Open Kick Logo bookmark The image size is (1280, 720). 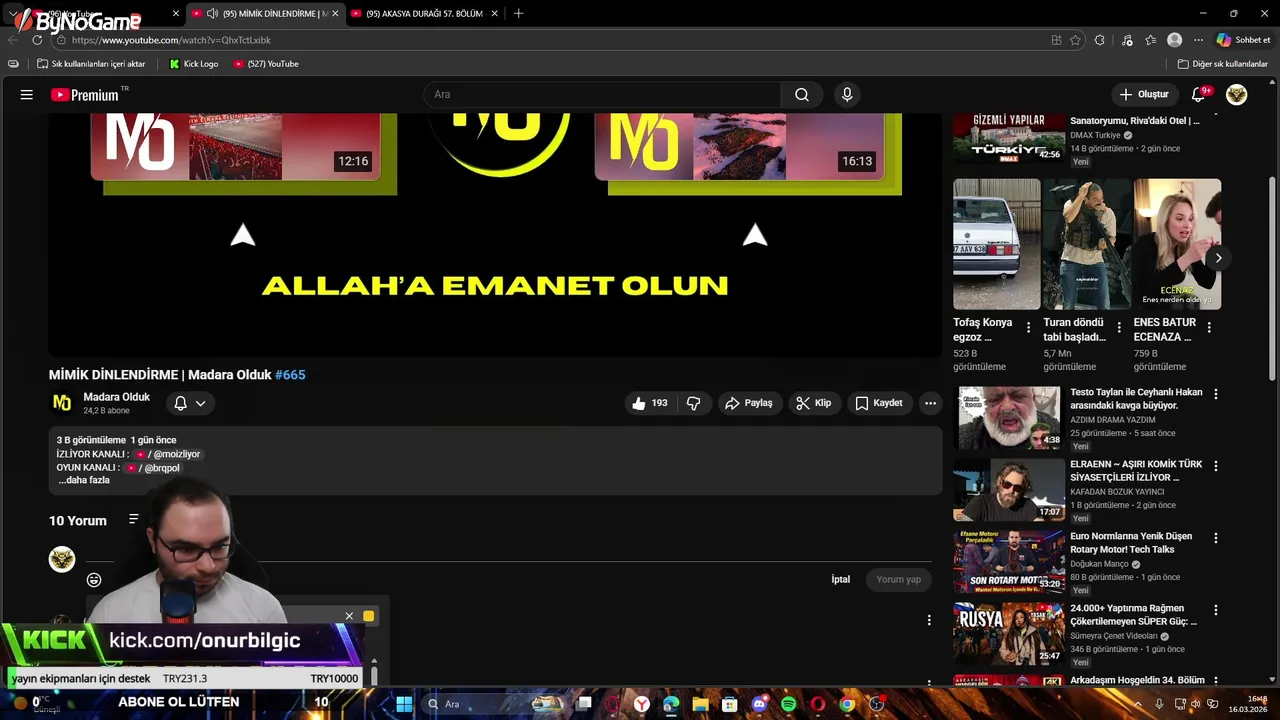(x=193, y=64)
